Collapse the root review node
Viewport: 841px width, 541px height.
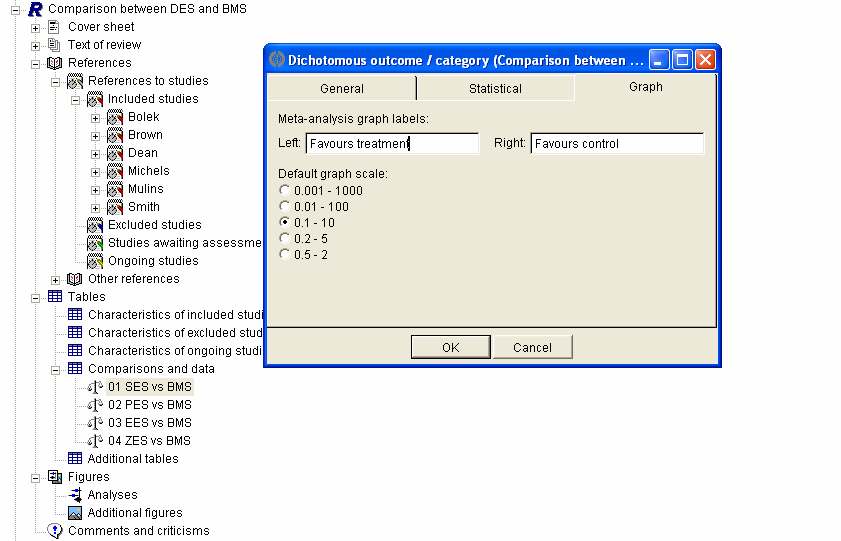coord(16,10)
